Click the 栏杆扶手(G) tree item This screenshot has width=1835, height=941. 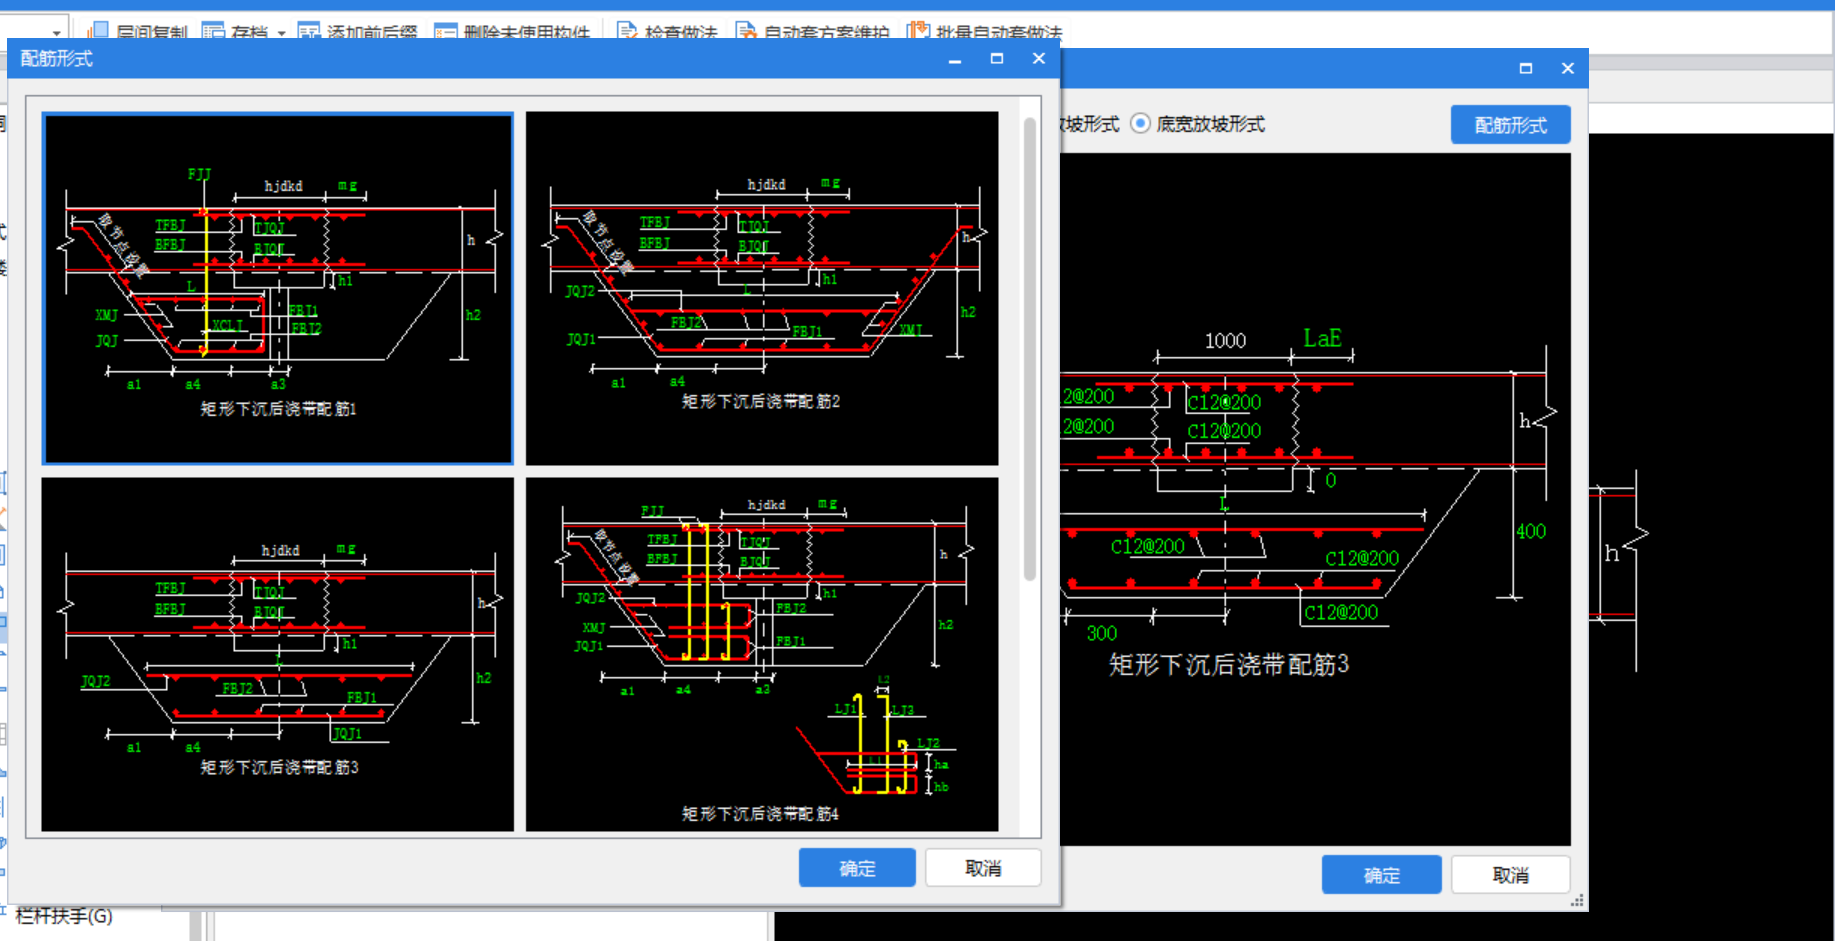pos(64,916)
